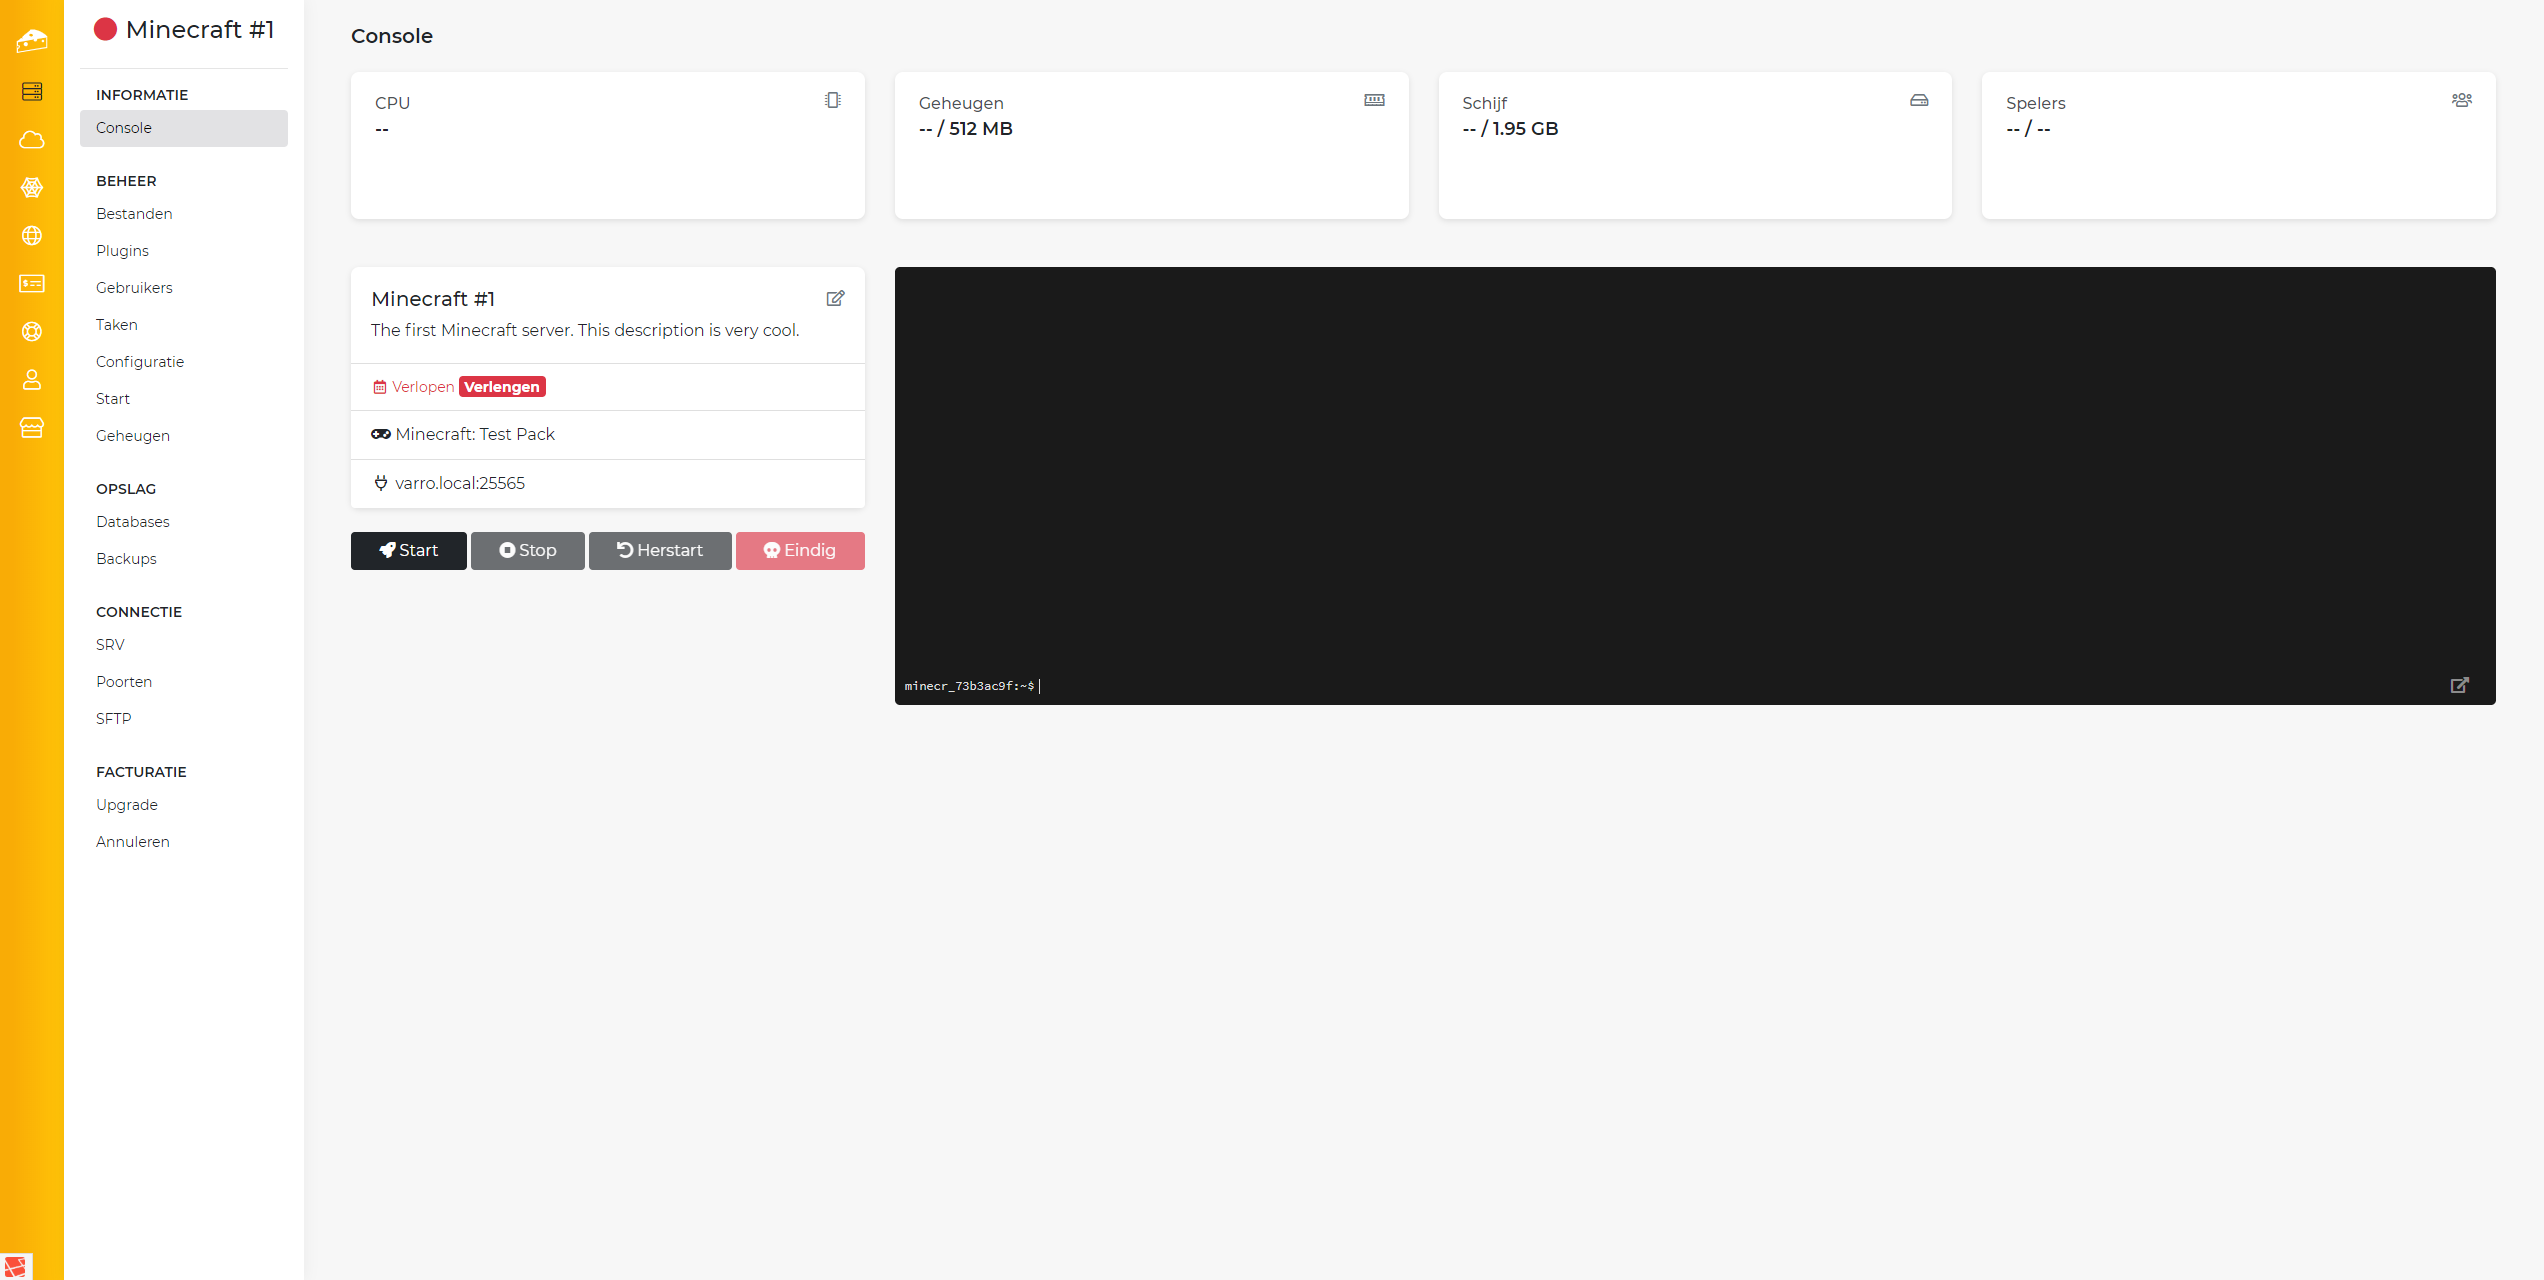Go to the Plugins menu item
2544x1280 pixels.
pyautogui.click(x=122, y=251)
